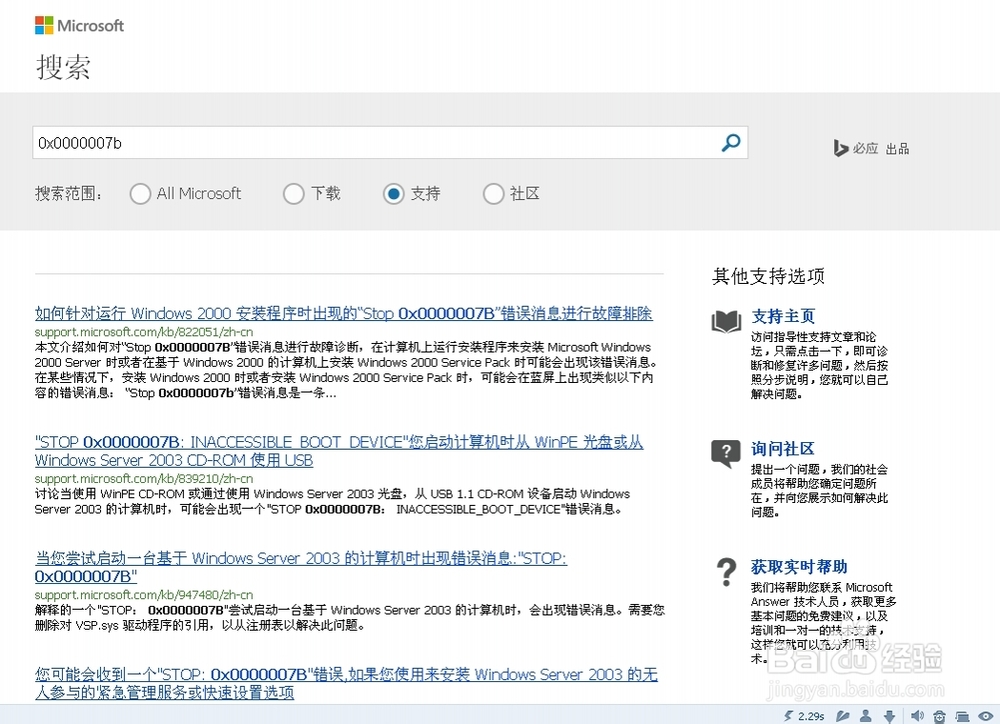
Task: Click the 搜索范围 label
Action: 68,193
